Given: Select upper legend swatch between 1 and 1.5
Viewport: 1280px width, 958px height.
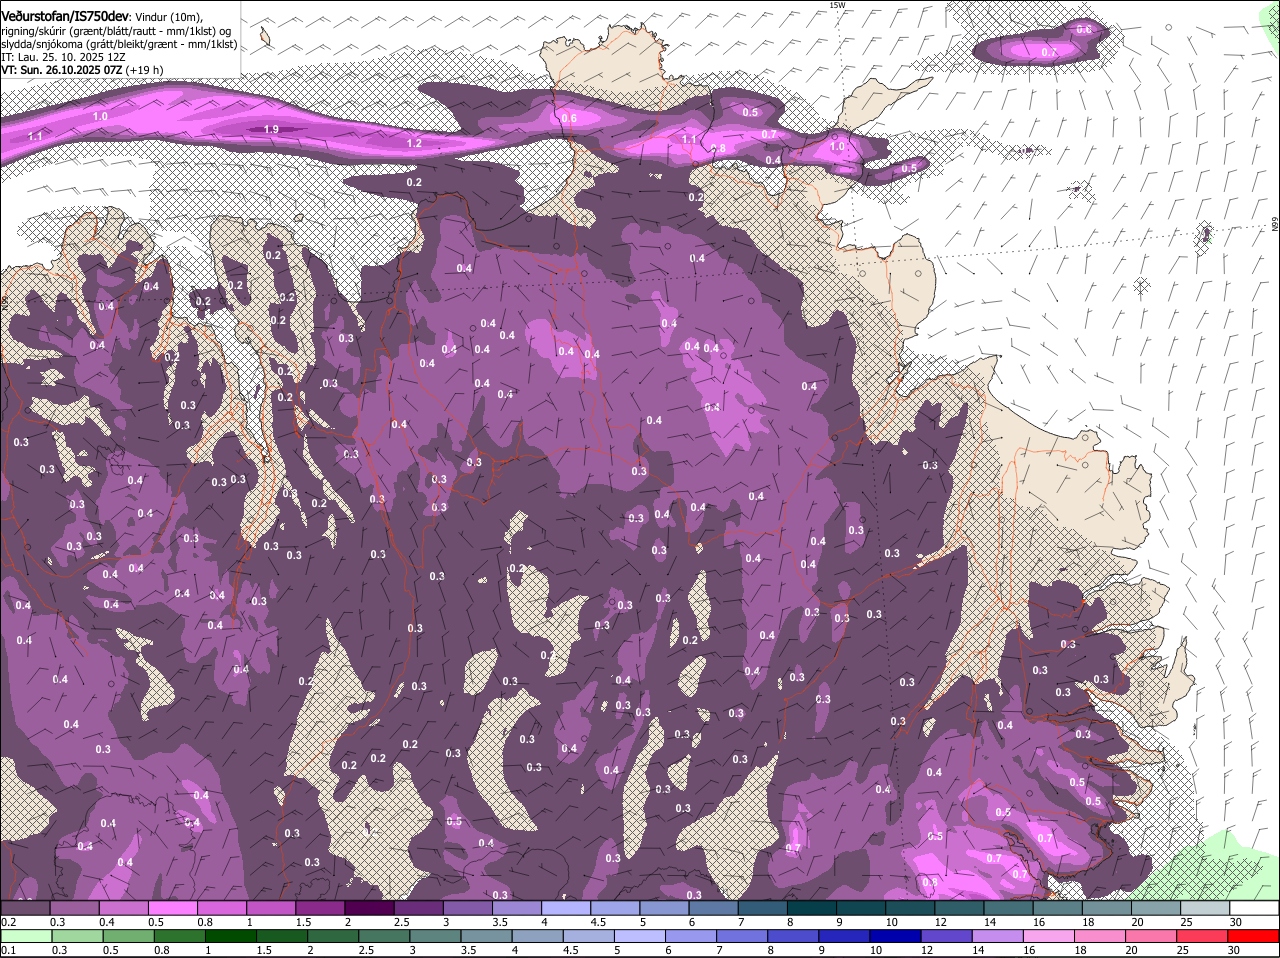Looking at the screenshot, I should (x=270, y=907).
